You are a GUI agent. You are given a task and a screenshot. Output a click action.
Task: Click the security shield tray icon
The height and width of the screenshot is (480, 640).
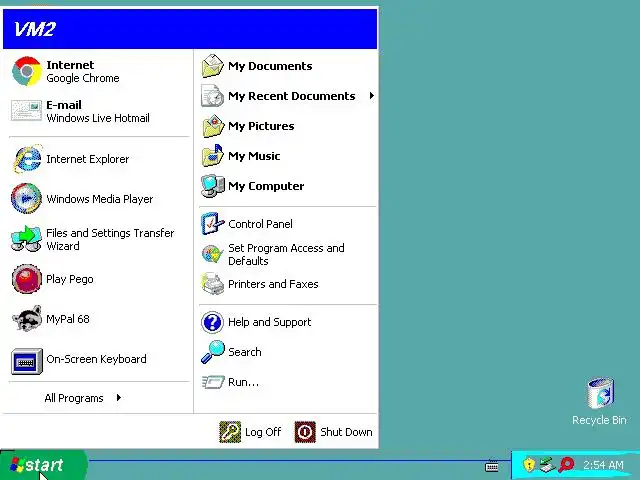click(529, 464)
